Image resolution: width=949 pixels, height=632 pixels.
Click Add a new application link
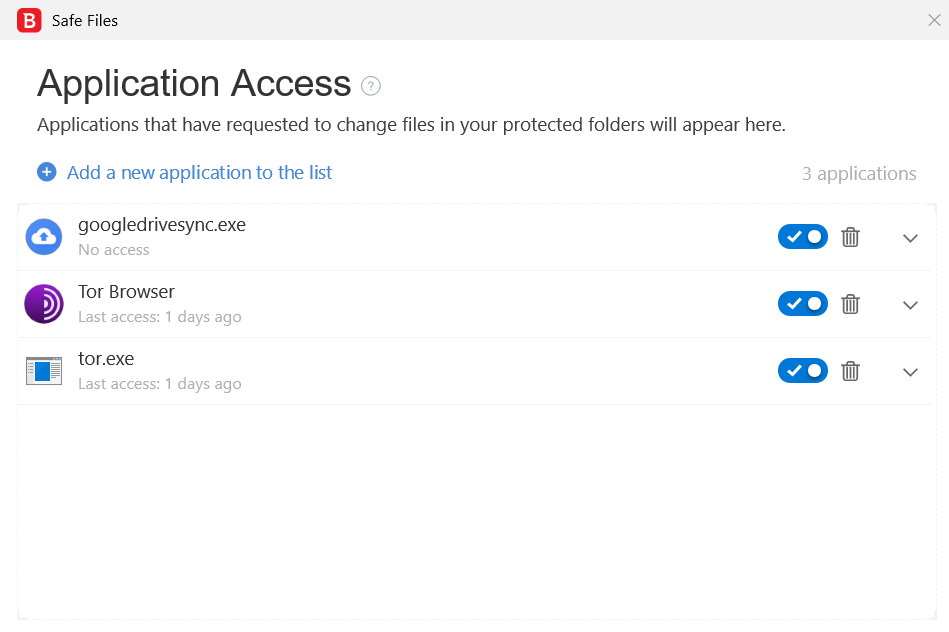[x=199, y=172]
